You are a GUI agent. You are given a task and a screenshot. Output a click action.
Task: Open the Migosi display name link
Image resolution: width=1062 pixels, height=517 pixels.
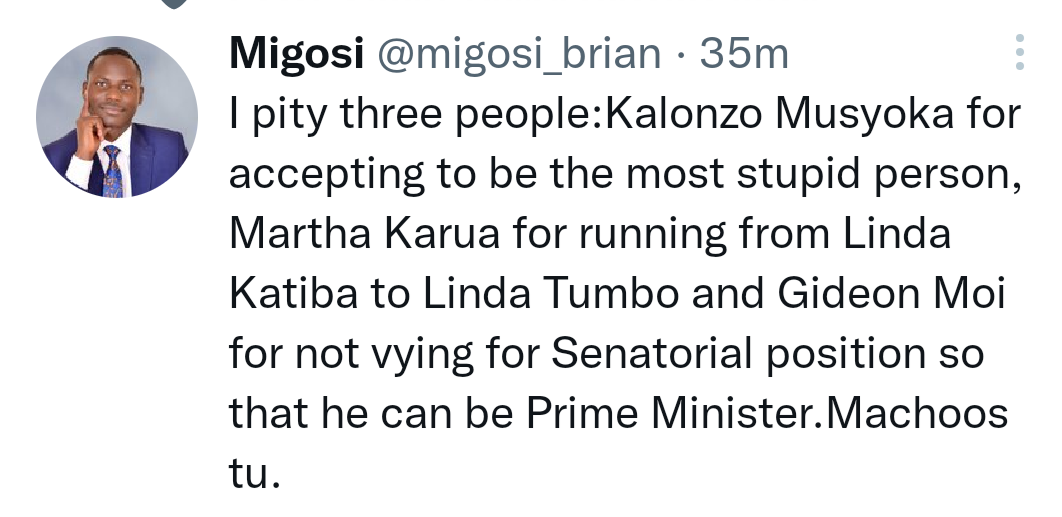(297, 54)
